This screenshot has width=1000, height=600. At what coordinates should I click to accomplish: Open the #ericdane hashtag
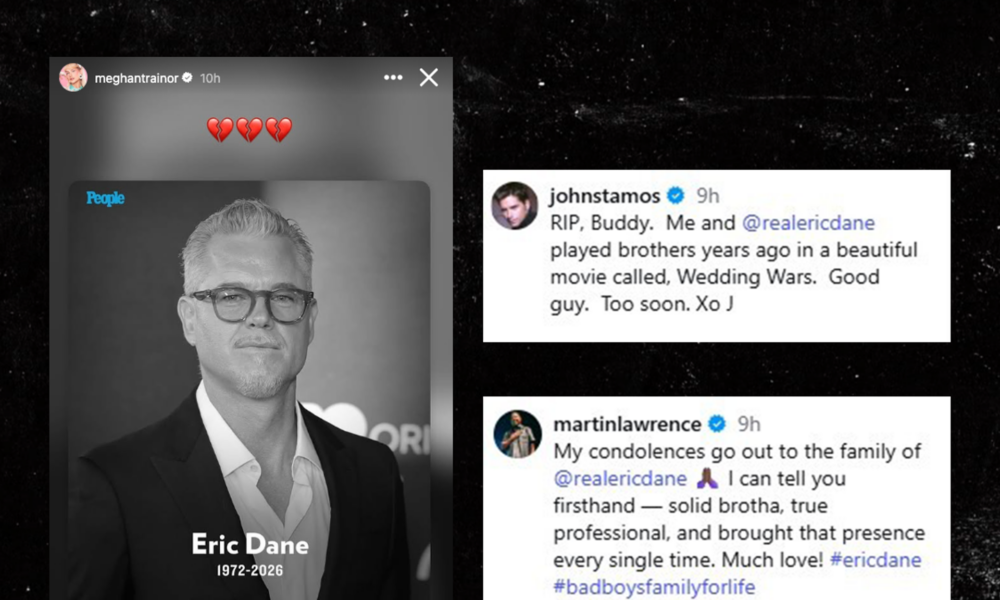pos(876,560)
